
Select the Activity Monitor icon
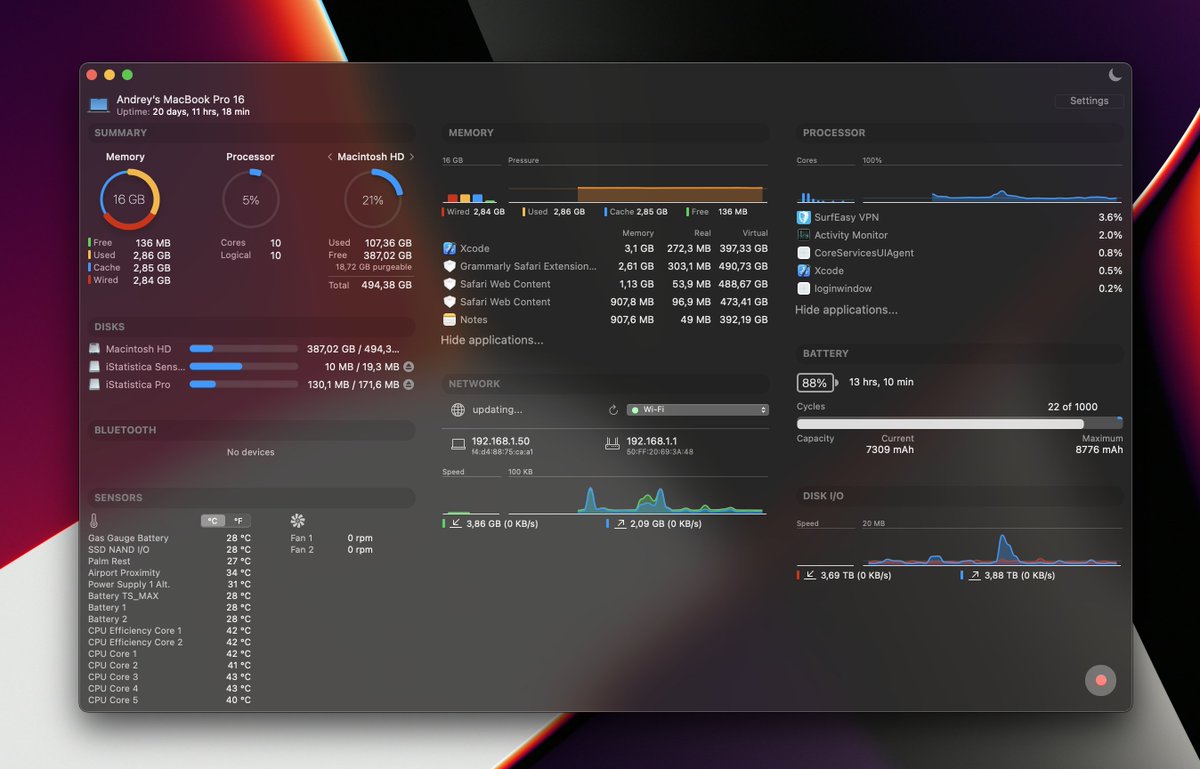(803, 235)
